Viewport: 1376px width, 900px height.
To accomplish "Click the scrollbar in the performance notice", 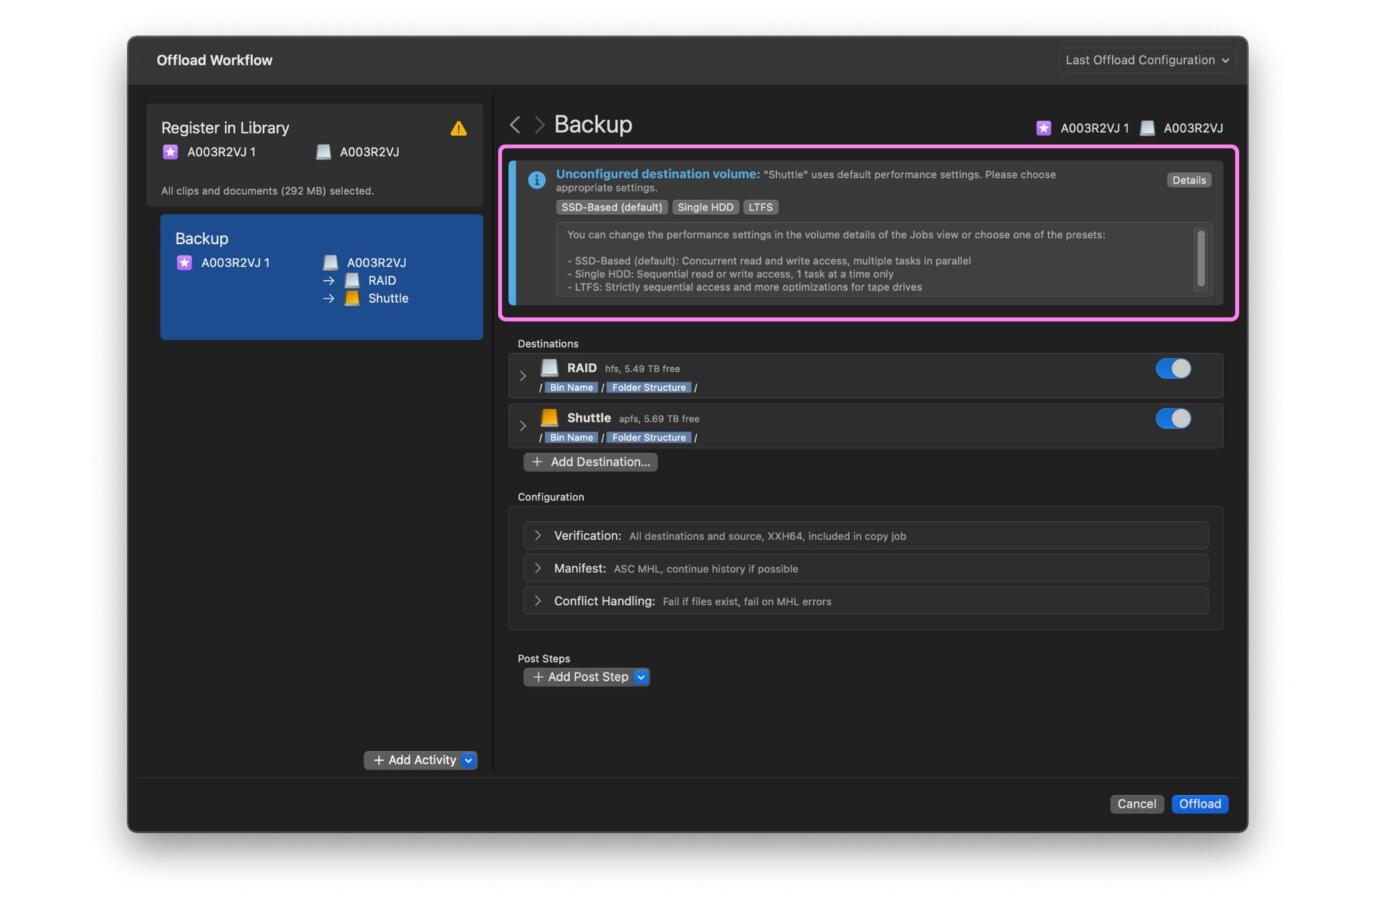I will 1200,258.
